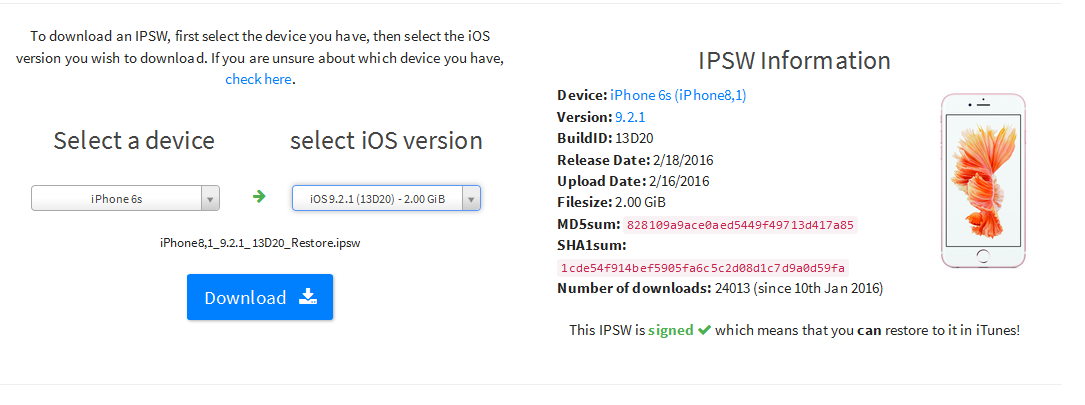Follow the iPhone 6s (iPhone8,1) device link
The image size is (1085, 405).
click(x=678, y=96)
